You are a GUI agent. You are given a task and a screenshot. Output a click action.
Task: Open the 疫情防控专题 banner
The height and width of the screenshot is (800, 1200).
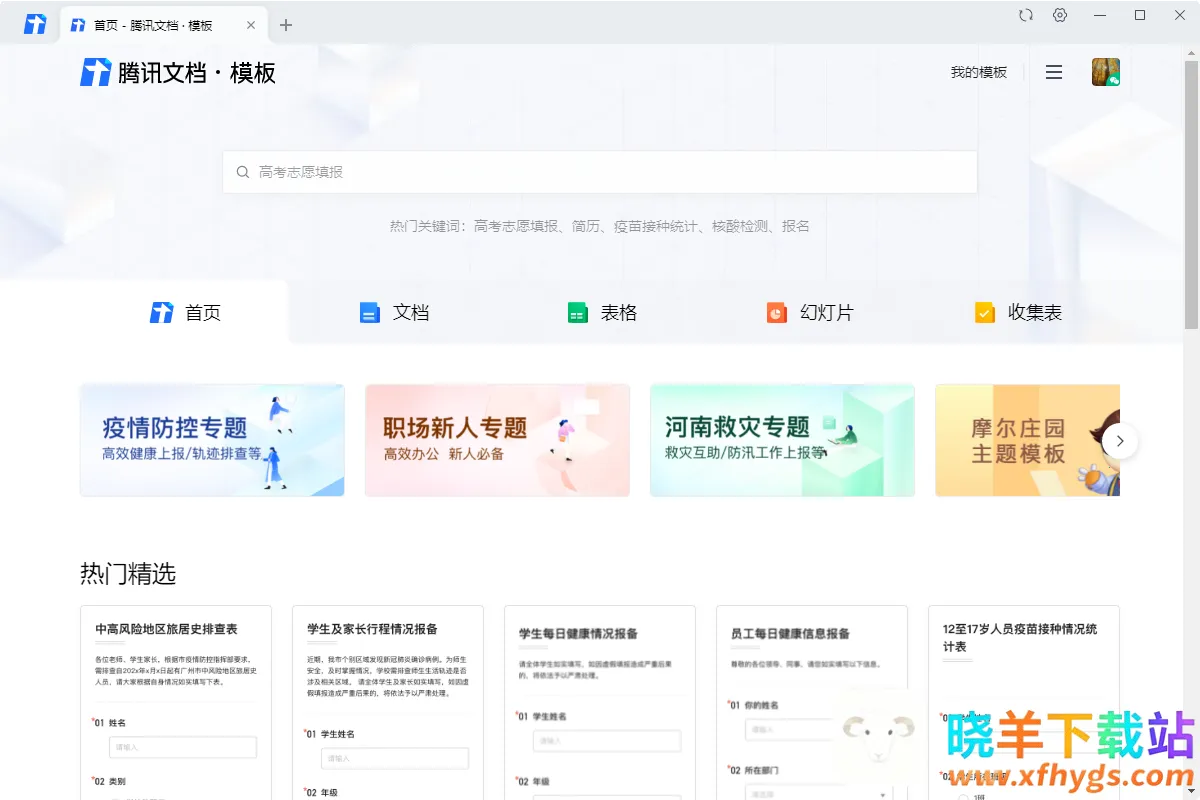pyautogui.click(x=212, y=440)
